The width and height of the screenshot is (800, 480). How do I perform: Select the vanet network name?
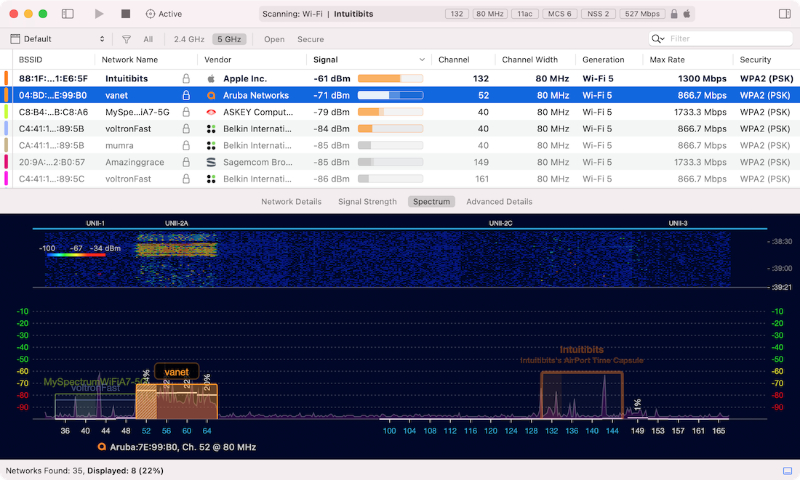point(116,95)
